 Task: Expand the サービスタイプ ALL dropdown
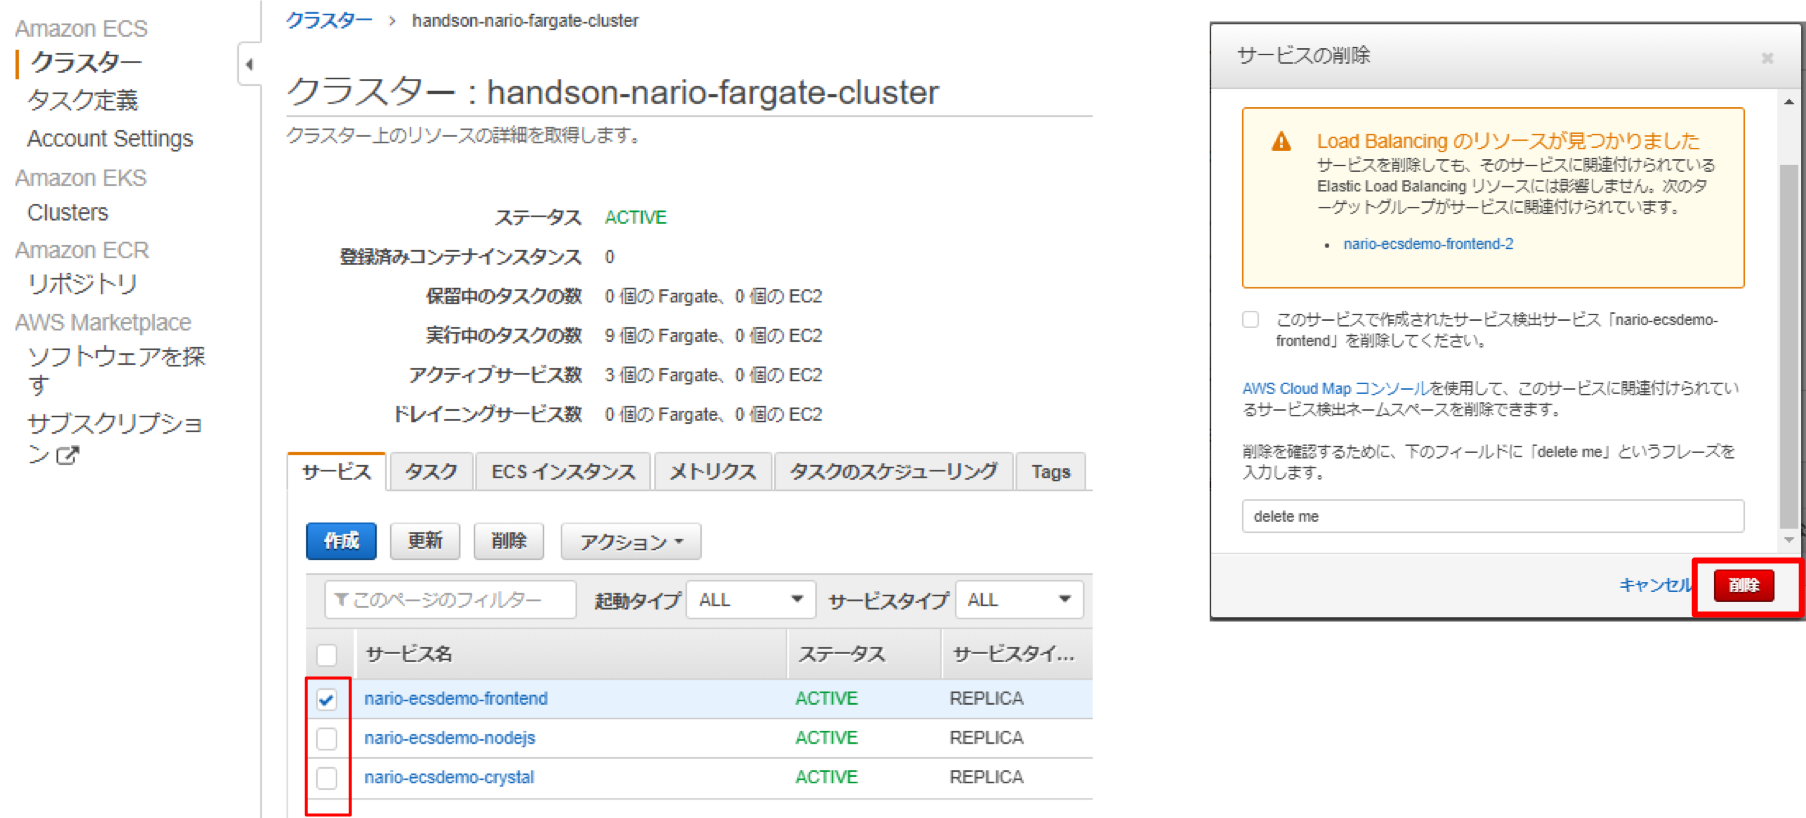(x=1019, y=600)
